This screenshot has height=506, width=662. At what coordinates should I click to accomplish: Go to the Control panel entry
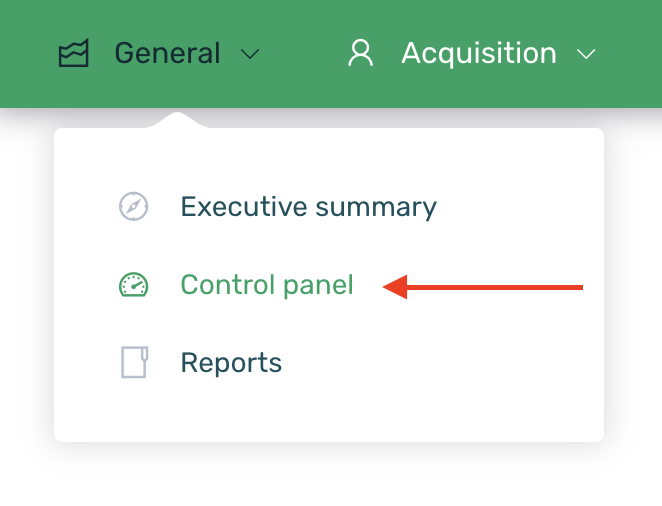click(x=267, y=286)
